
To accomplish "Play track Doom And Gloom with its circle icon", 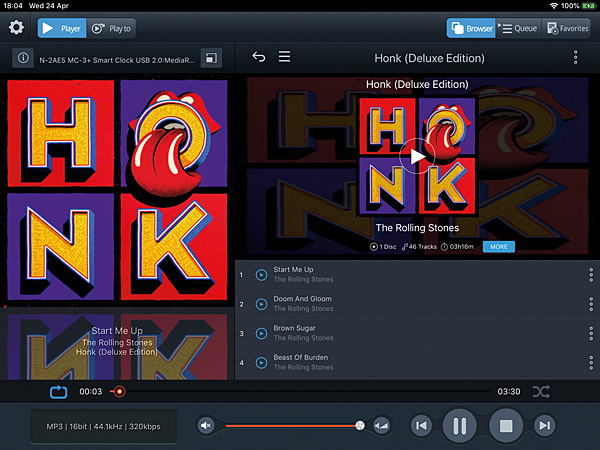I will click(261, 304).
